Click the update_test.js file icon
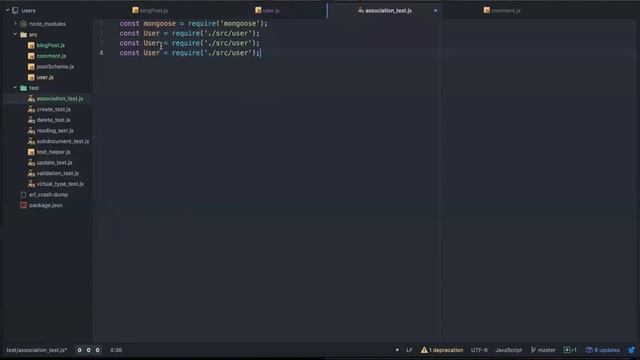Image resolution: width=640 pixels, height=360 pixels. click(31, 162)
